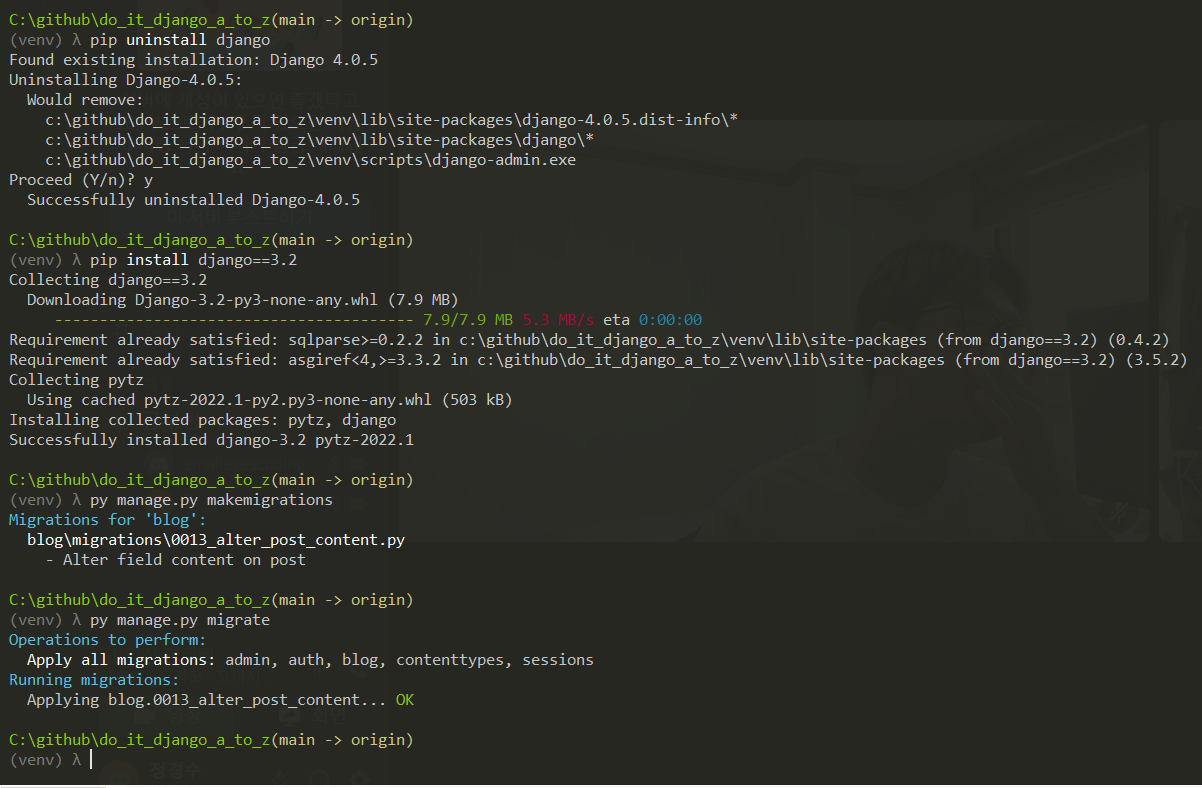1202x788 pixels.
Task: Select 'Apply all migrations: admin, auth, blog...' line
Action: (310, 660)
